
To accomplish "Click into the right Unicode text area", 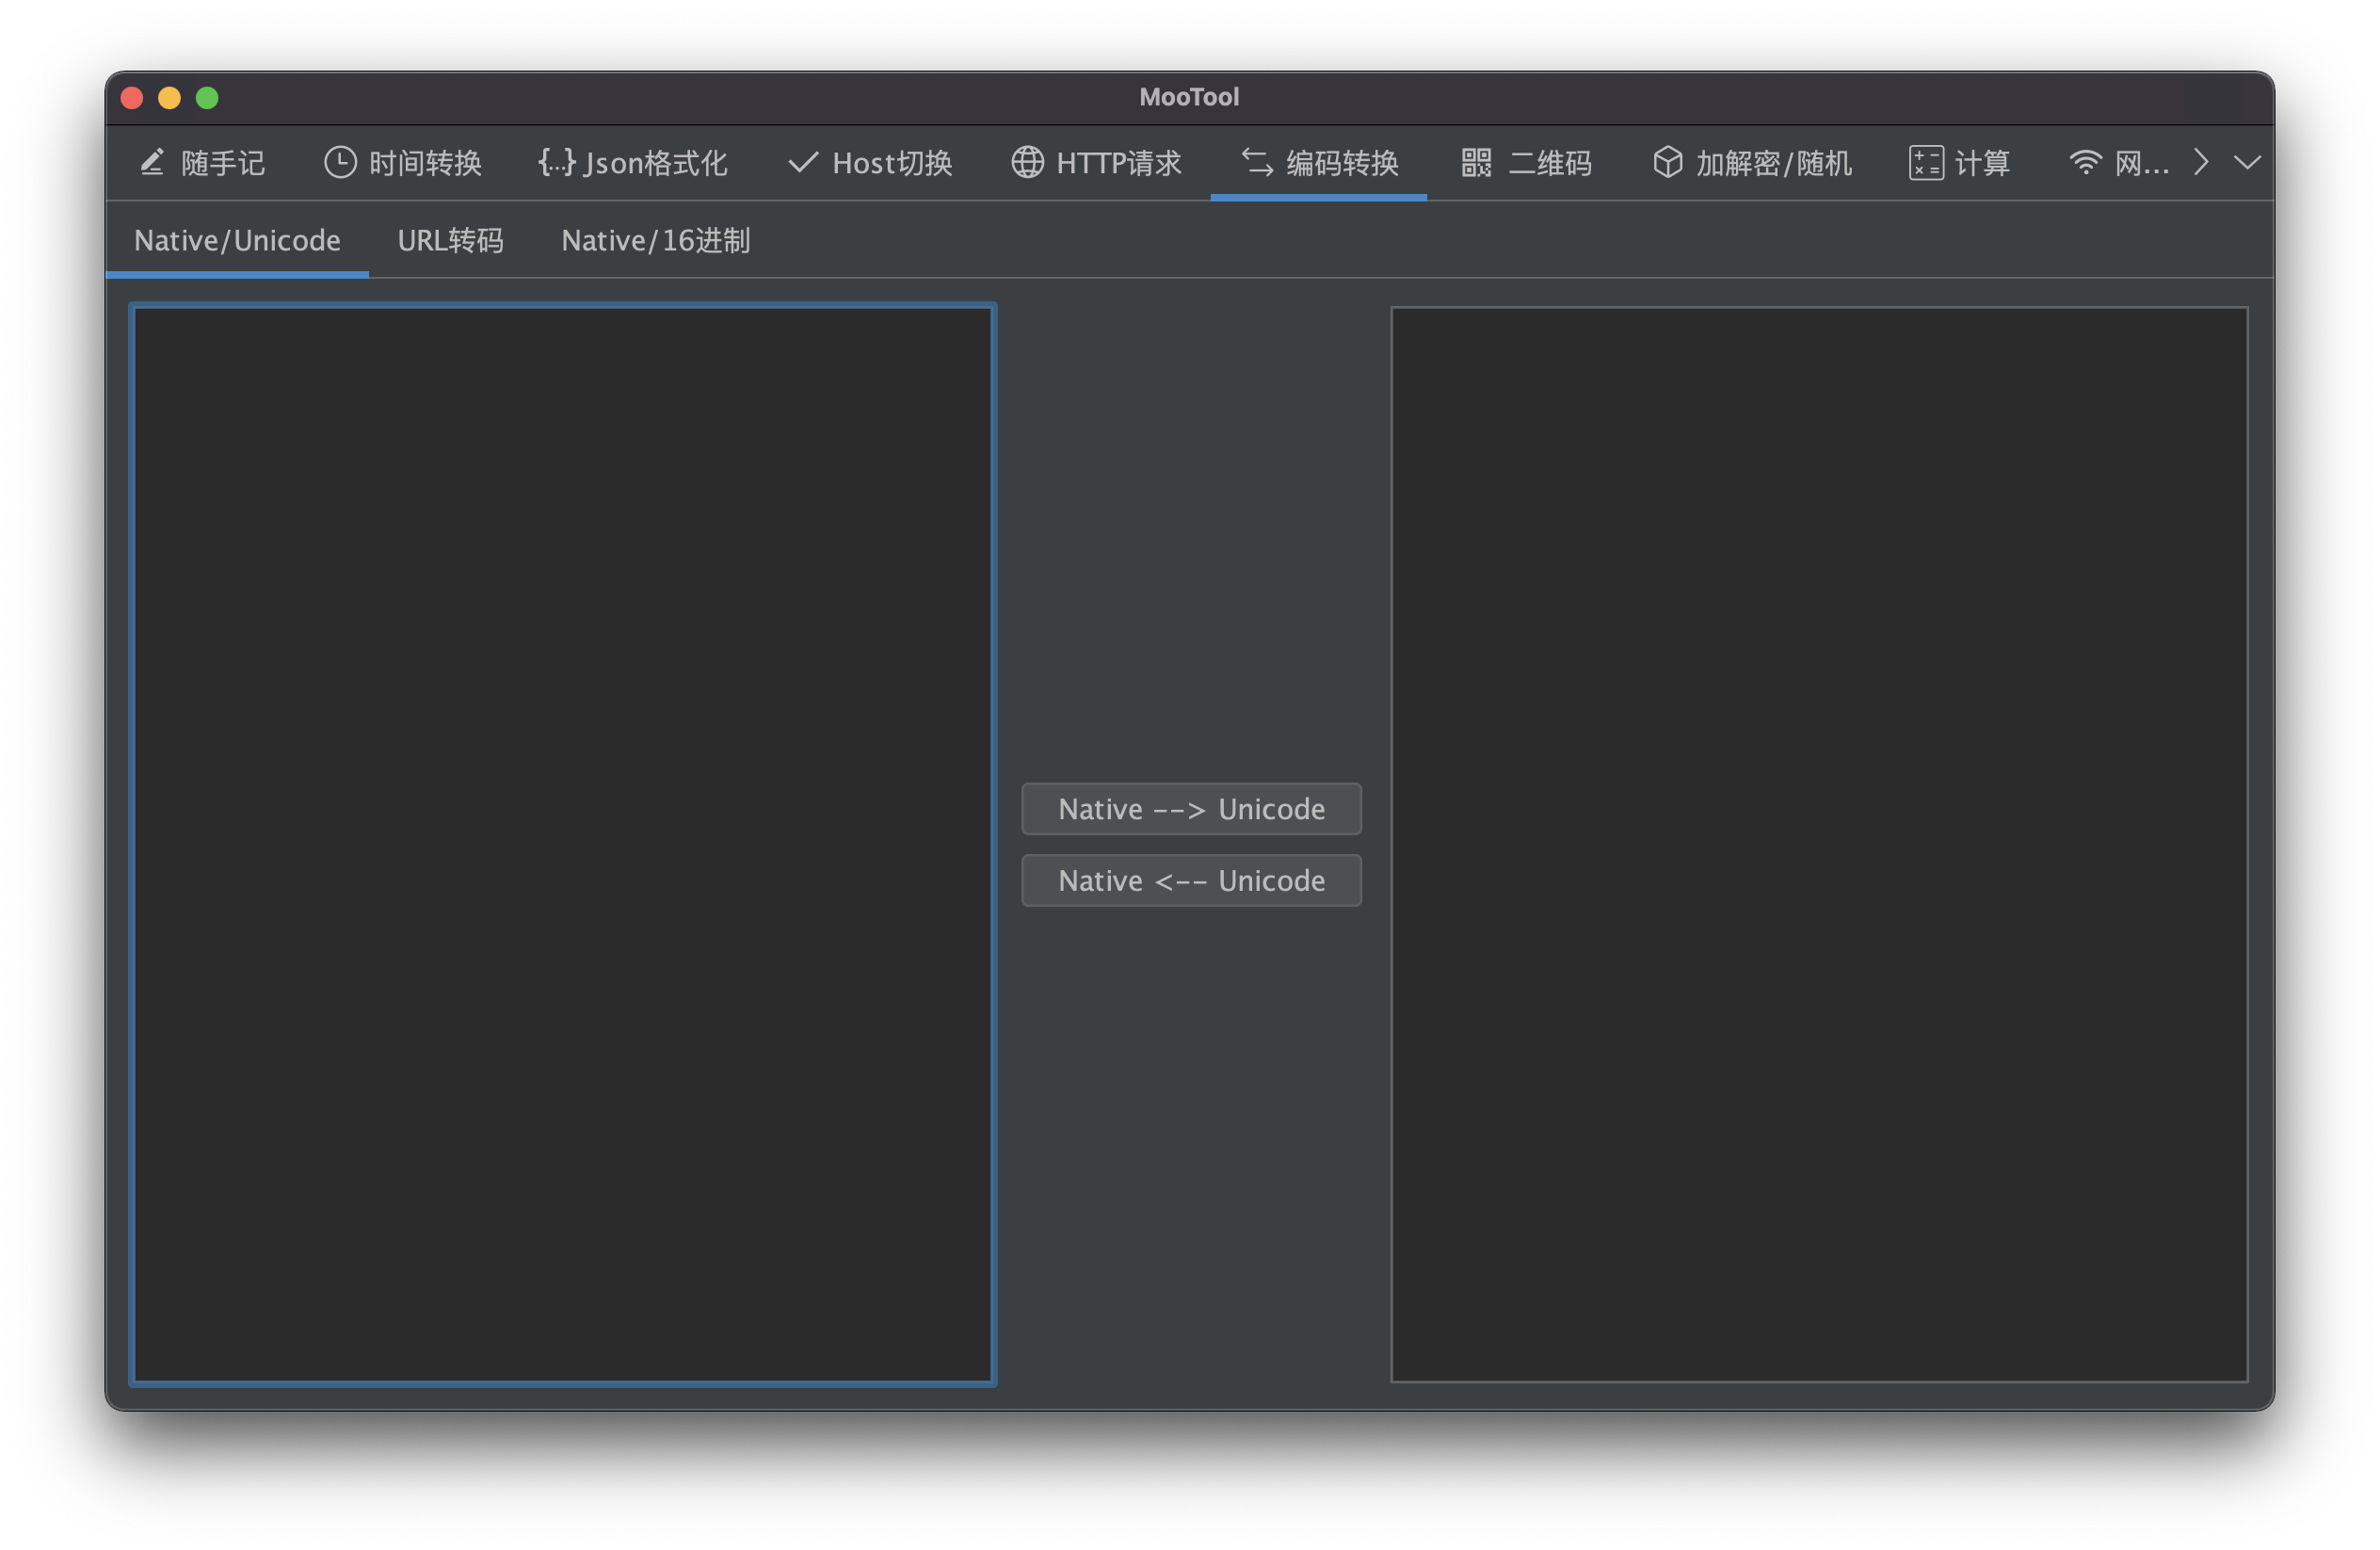I will pos(1818,844).
